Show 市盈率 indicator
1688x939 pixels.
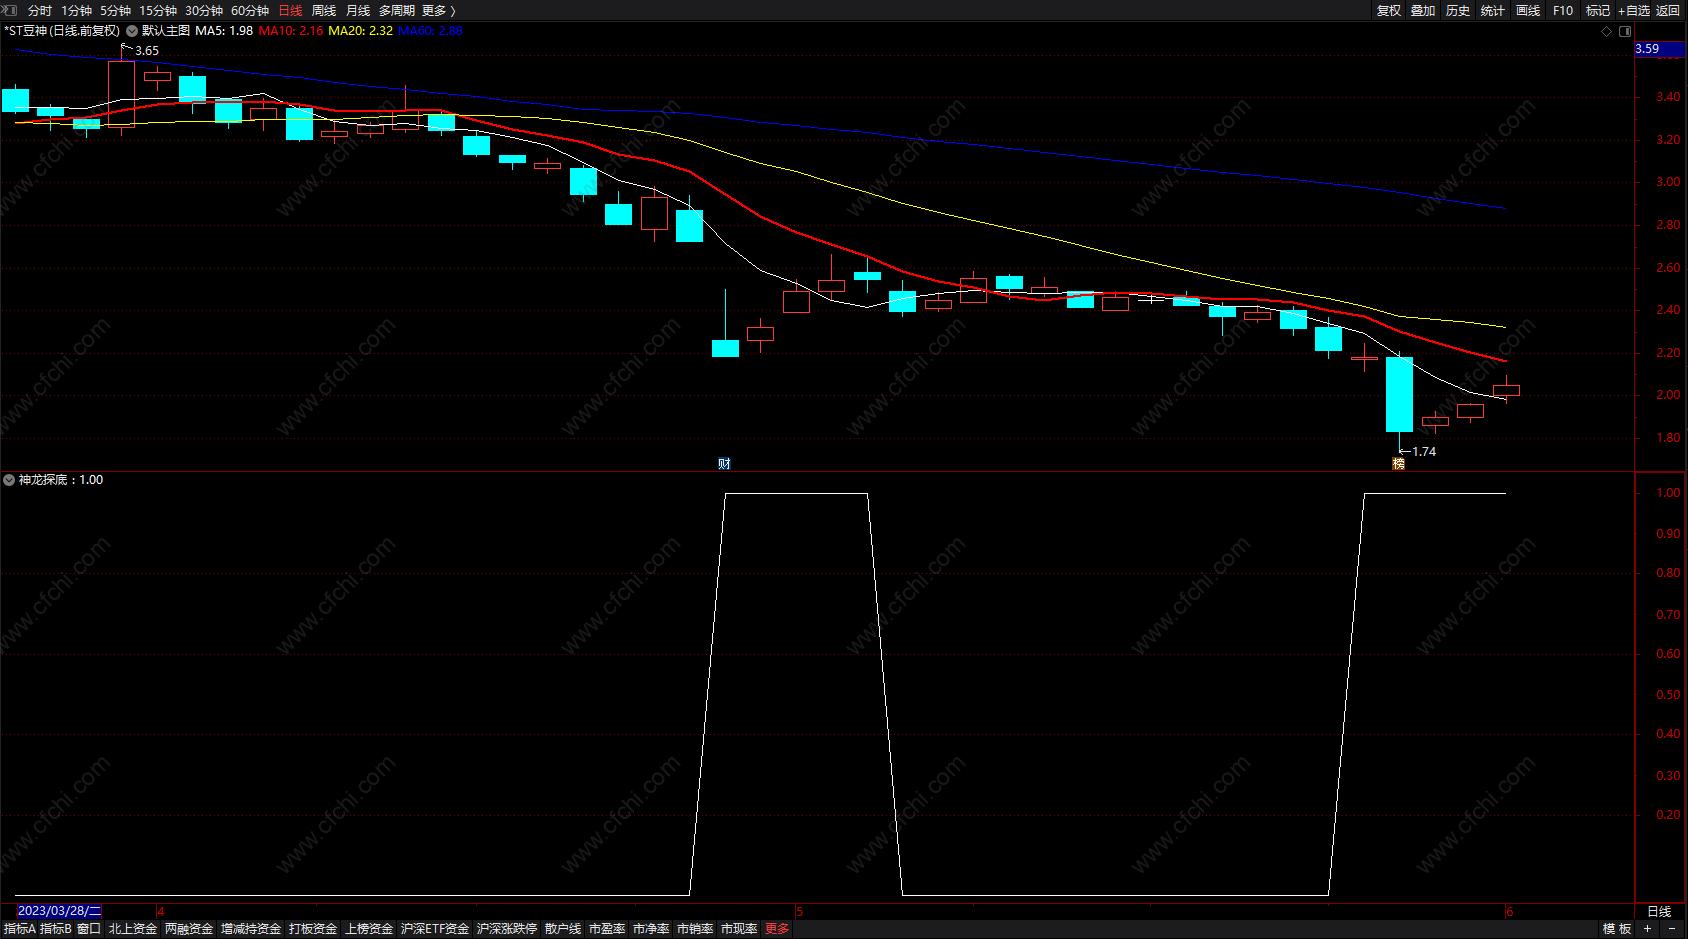(x=607, y=929)
